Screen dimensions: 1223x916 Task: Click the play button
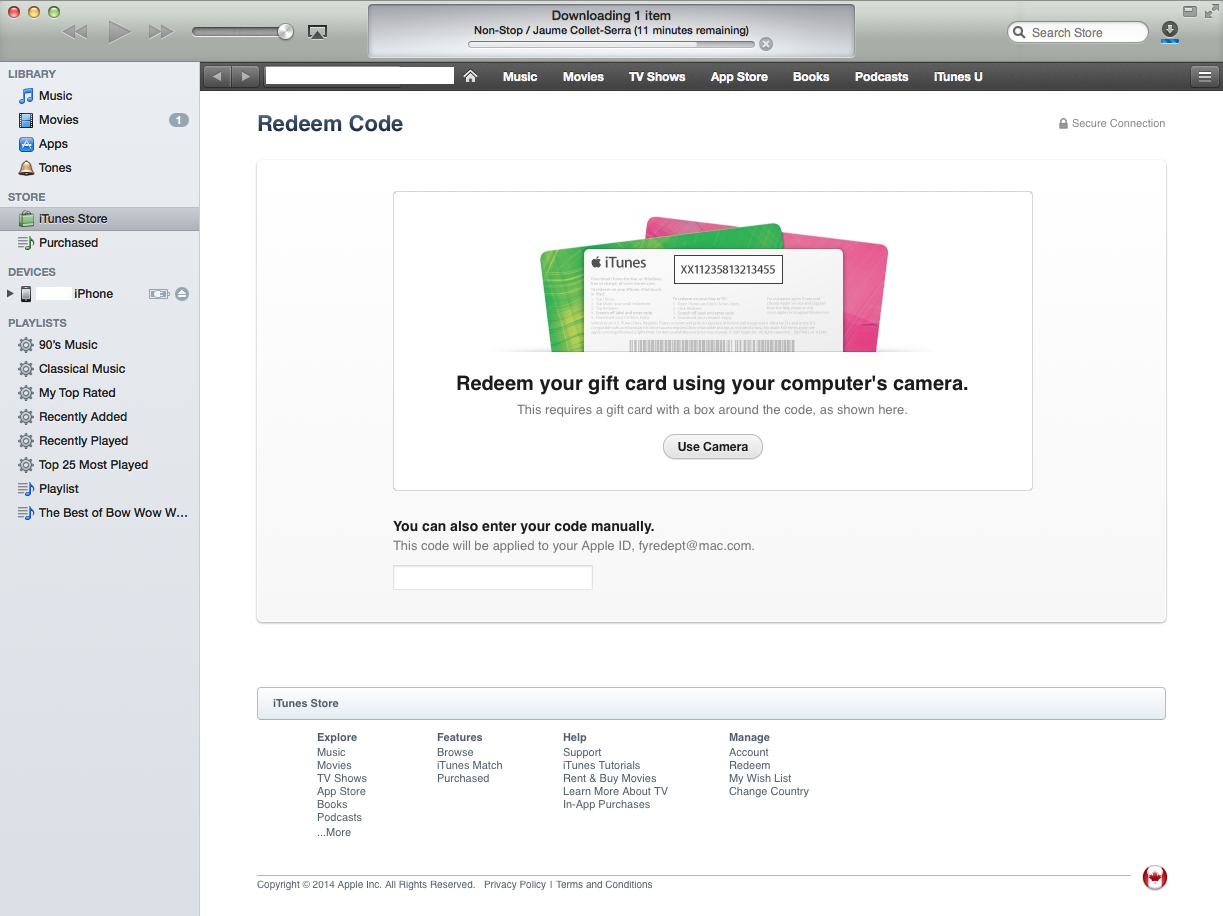tap(119, 32)
